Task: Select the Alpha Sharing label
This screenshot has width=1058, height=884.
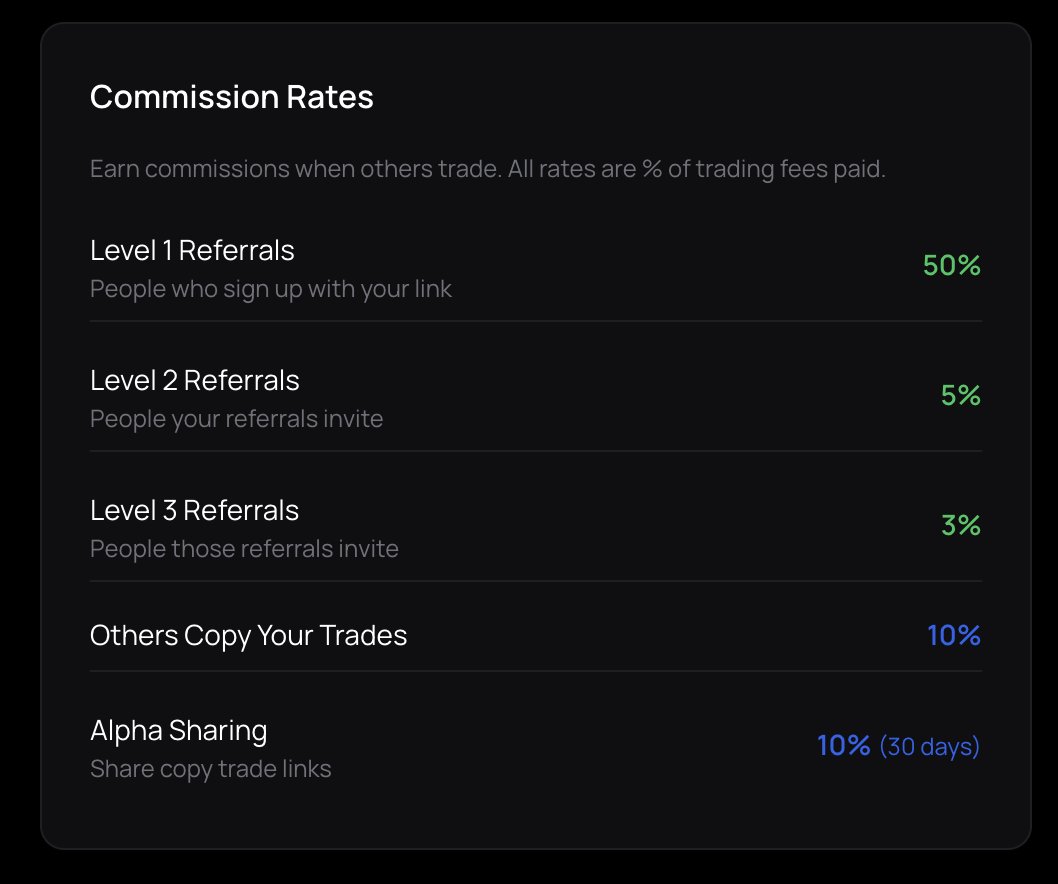Action: tap(178, 731)
